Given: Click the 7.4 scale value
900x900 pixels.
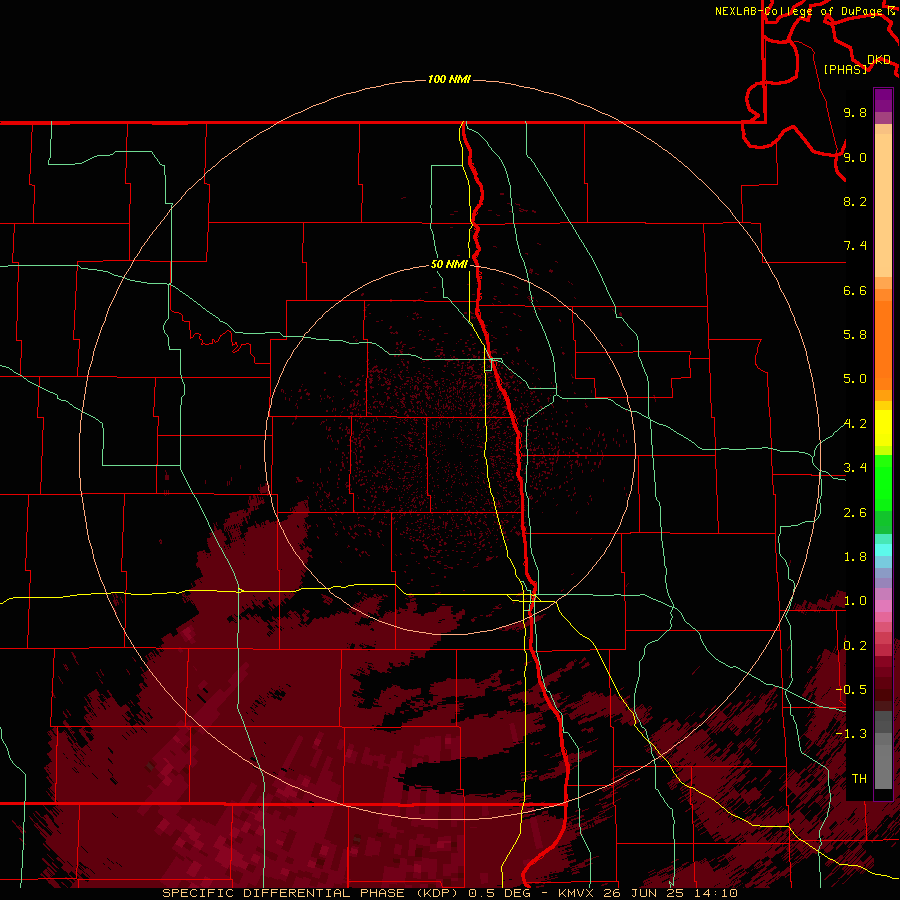Looking at the screenshot, I should coord(855,246).
